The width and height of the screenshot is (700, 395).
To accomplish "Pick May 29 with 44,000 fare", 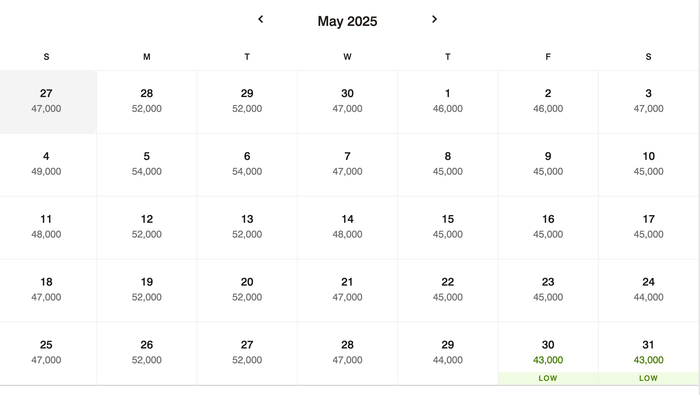I will [x=448, y=353].
